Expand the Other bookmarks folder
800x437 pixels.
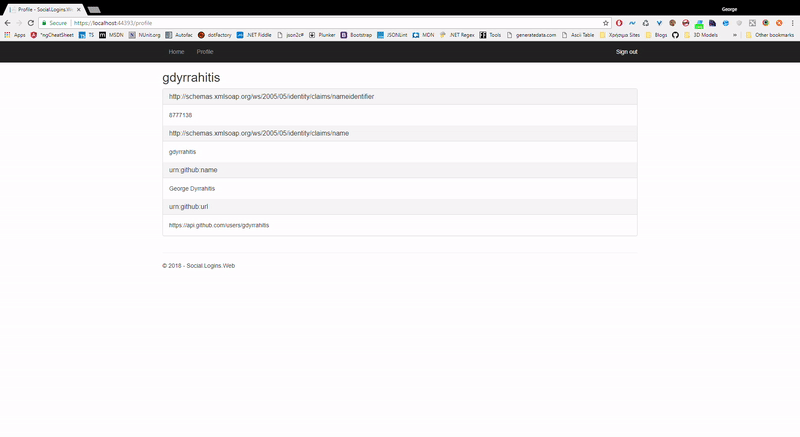coord(770,35)
